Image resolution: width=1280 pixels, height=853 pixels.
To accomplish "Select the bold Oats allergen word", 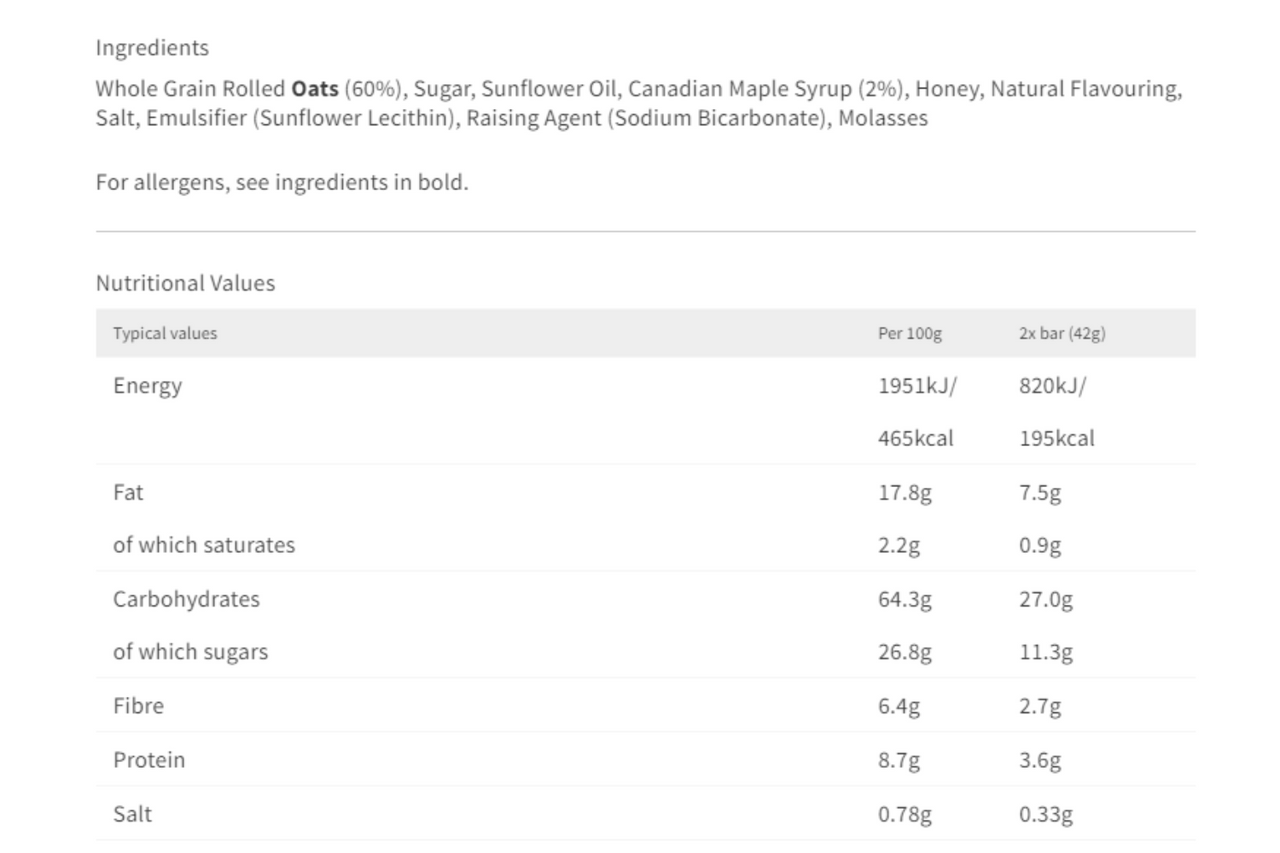I will (315, 88).
